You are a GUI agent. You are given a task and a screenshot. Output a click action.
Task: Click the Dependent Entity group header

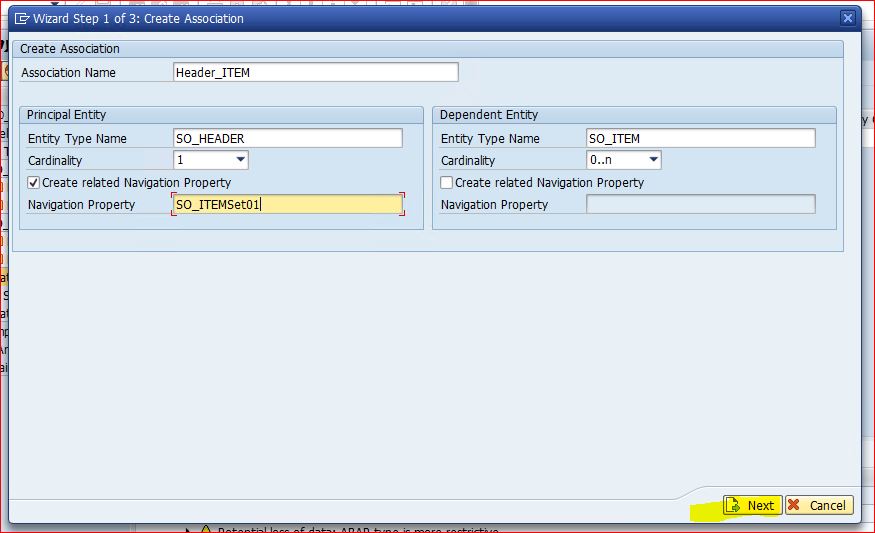click(x=489, y=115)
